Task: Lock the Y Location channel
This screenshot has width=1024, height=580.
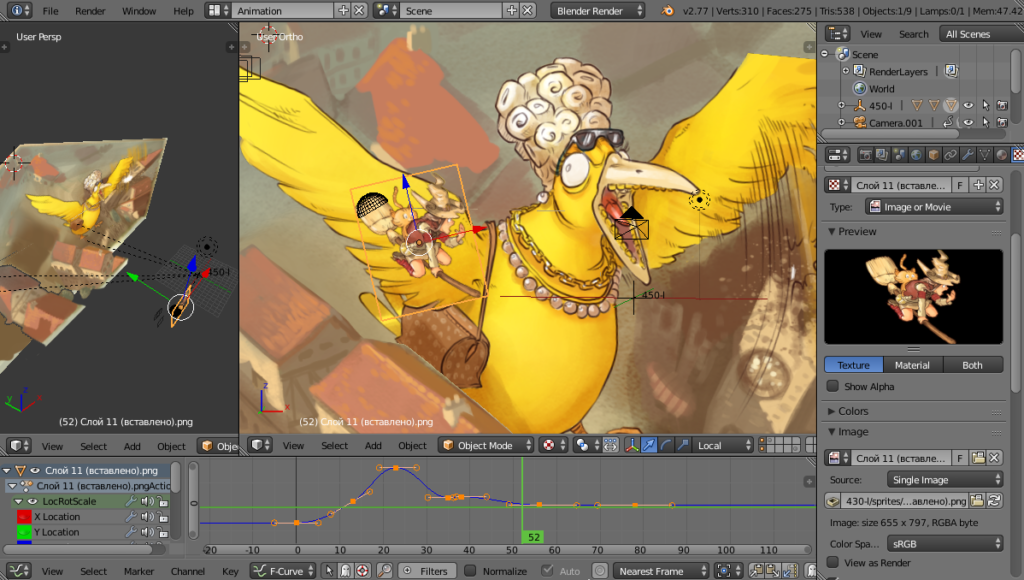Action: coord(162,532)
